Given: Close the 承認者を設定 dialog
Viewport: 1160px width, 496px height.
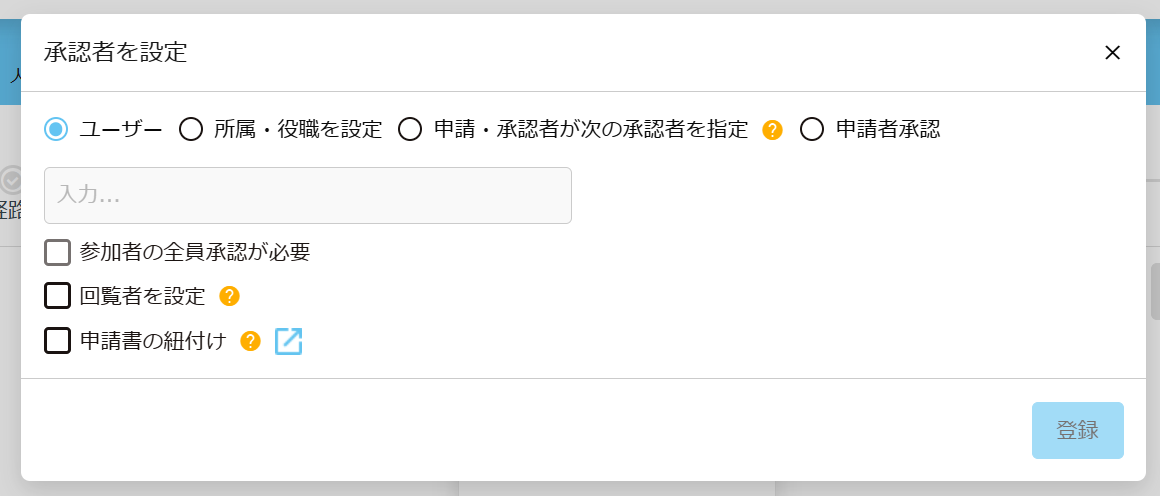Looking at the screenshot, I should coord(1112,53).
